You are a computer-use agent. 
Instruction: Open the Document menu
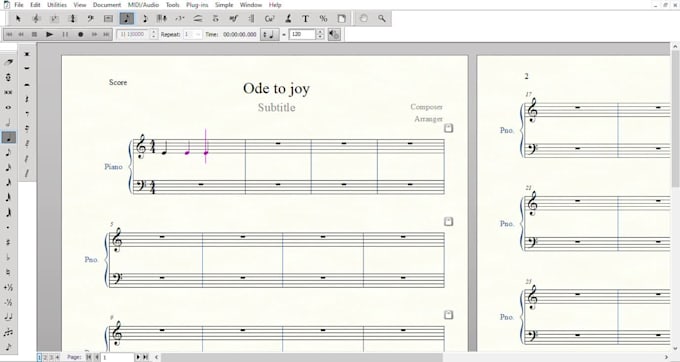[107, 5]
